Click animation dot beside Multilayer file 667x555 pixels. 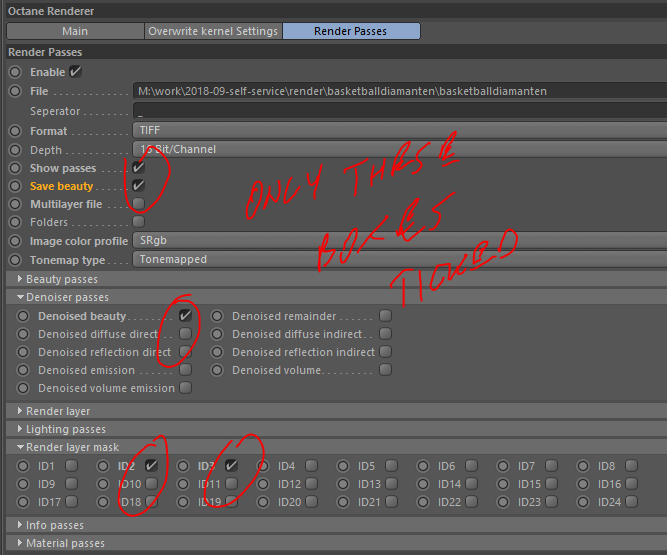click(15, 204)
